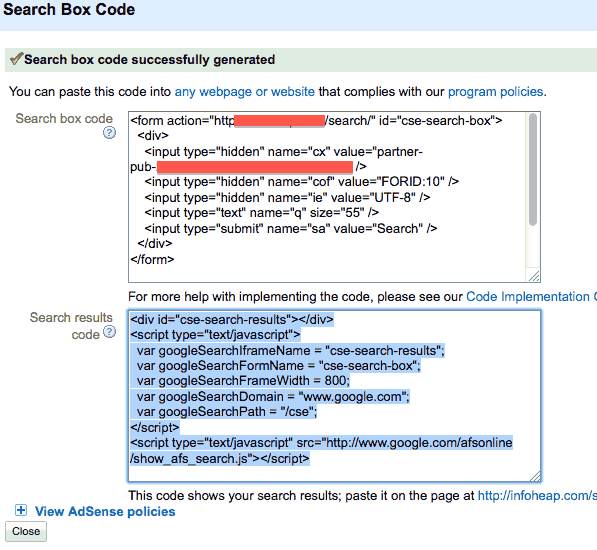Open the Code Implementation guide link
The width and height of the screenshot is (597, 550).
pyautogui.click(x=532, y=297)
